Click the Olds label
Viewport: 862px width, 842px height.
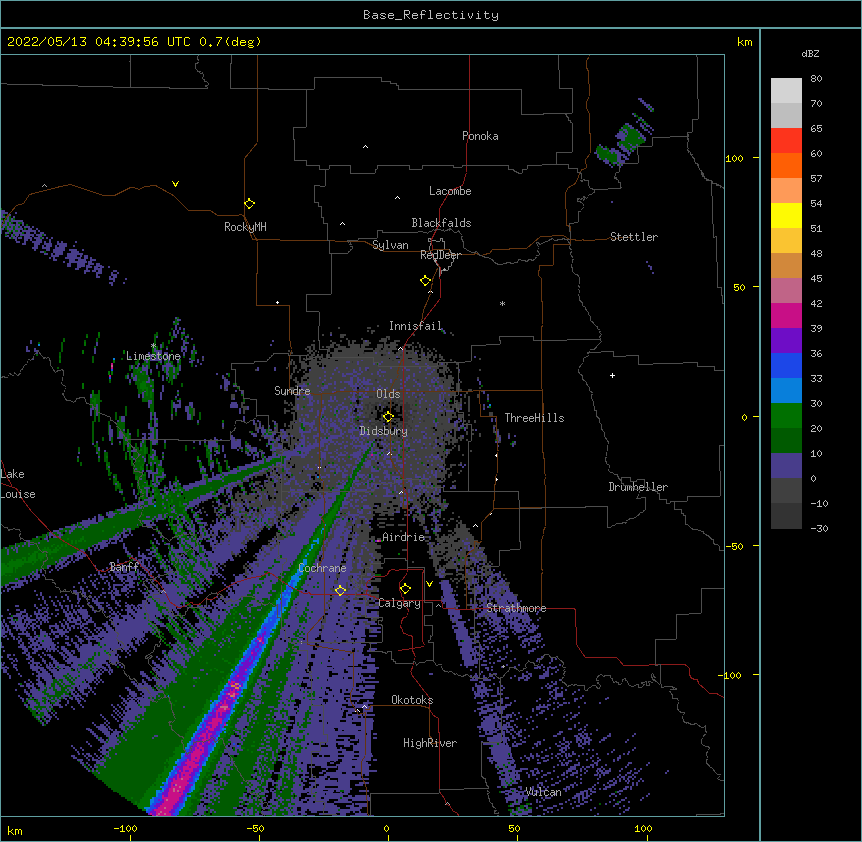[x=388, y=394]
